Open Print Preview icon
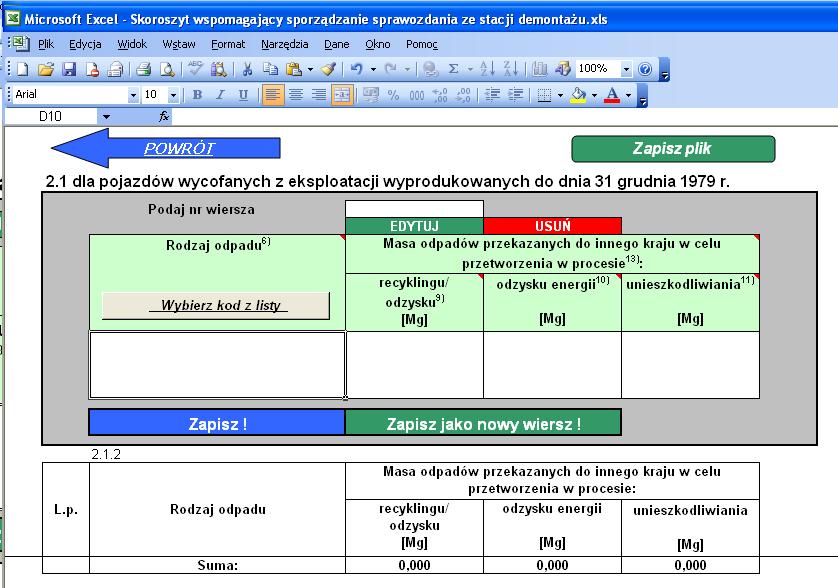Viewport: 838px width, 588px height. (x=167, y=69)
